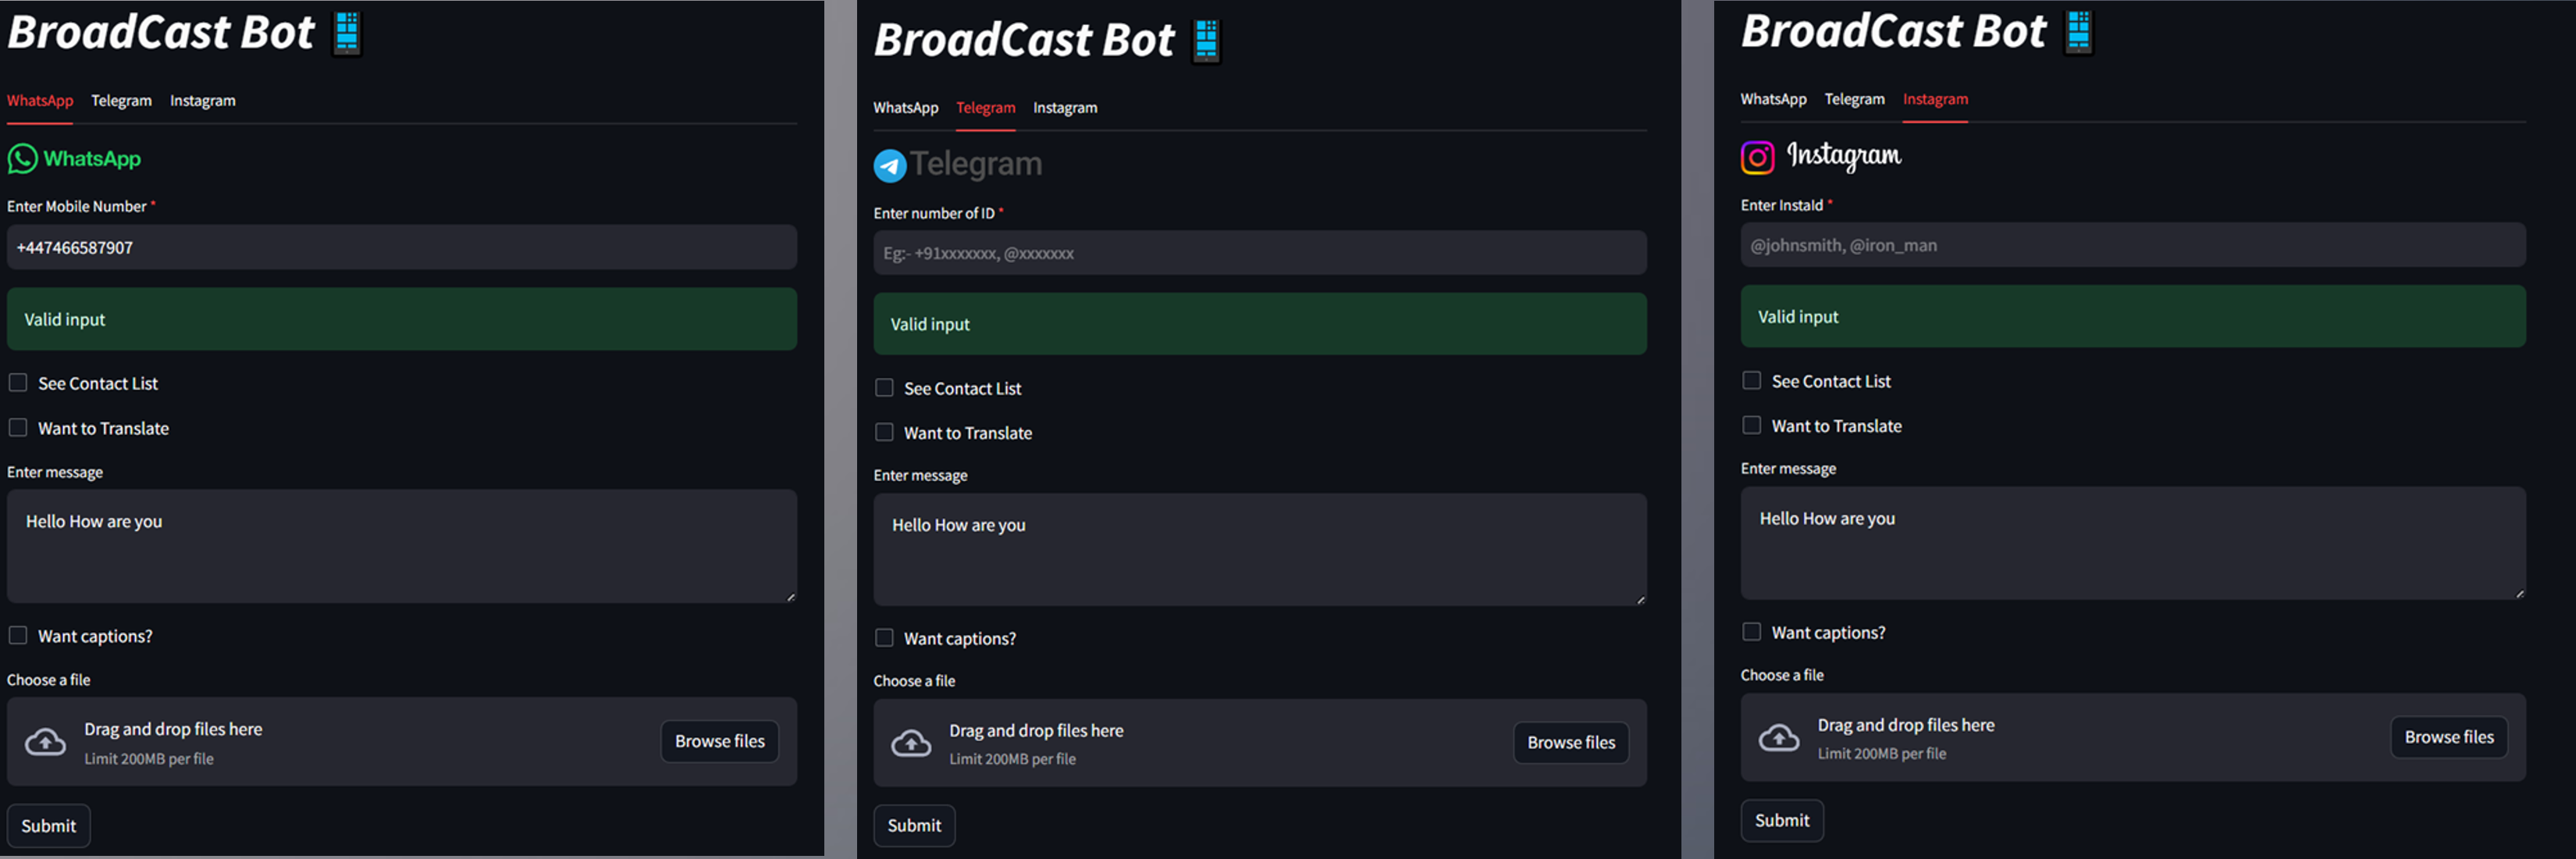Toggle Want captions? checkbox in WhatsApp panel

(18, 635)
